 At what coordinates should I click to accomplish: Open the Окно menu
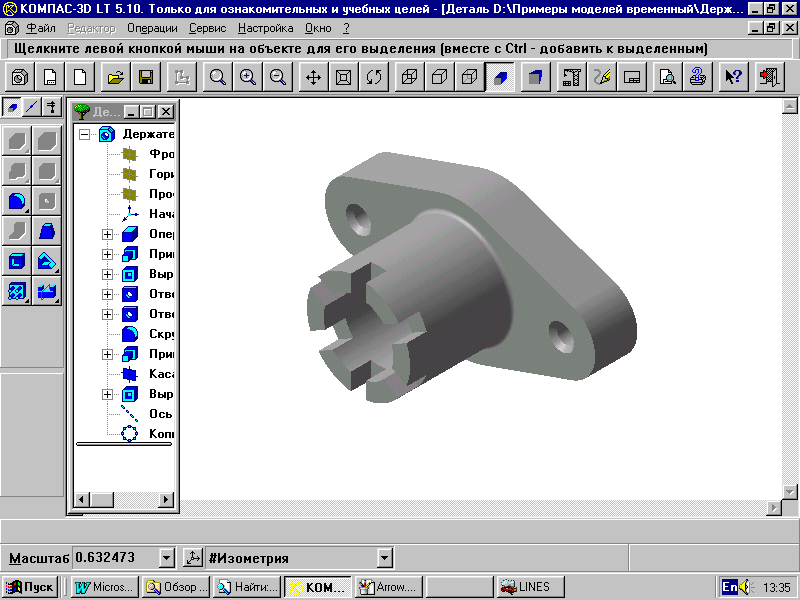tap(318, 28)
